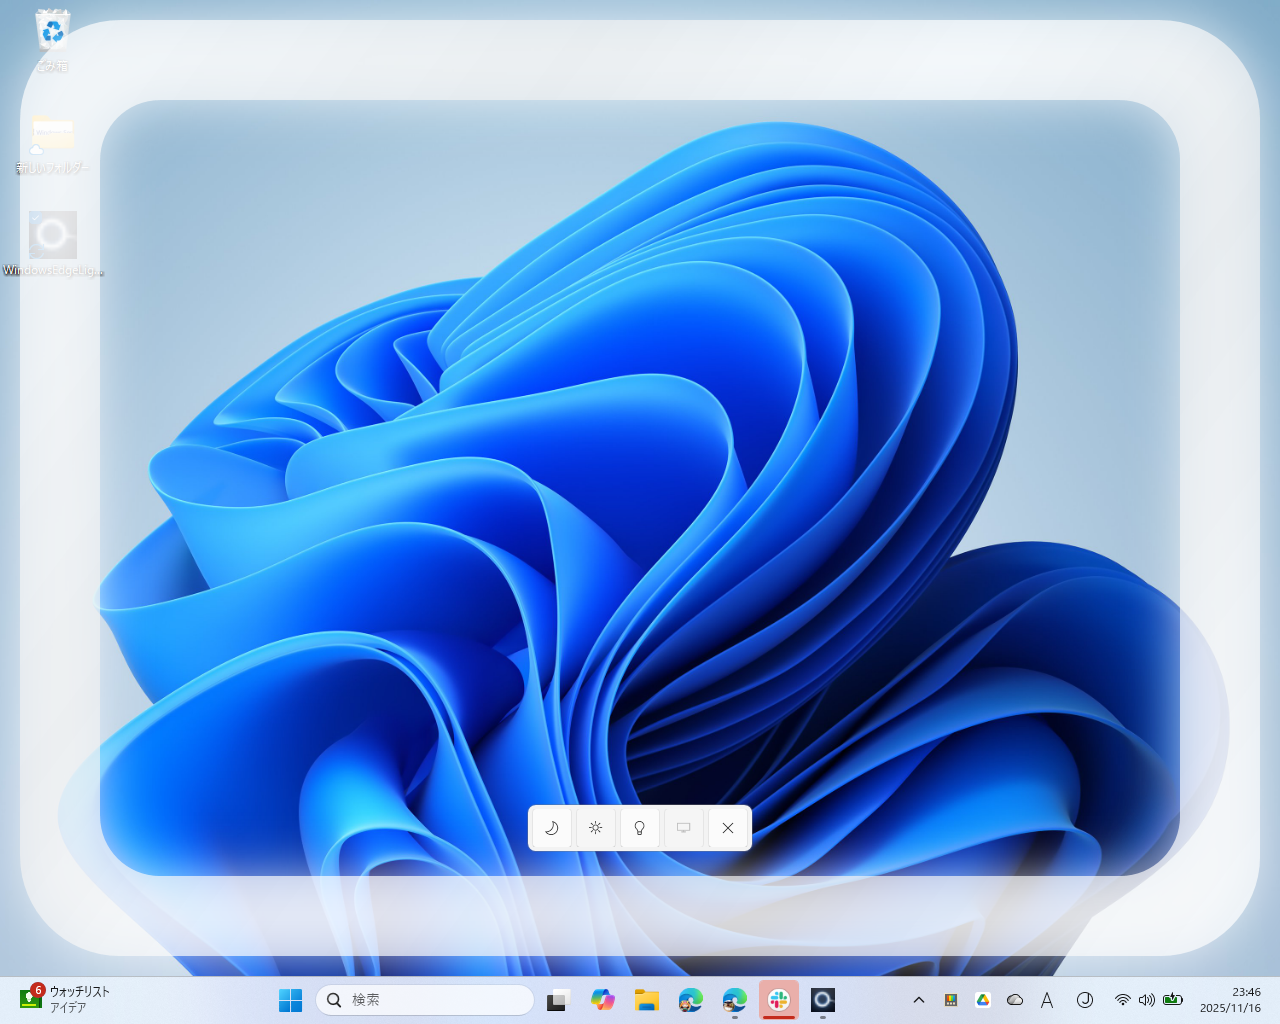Screen dimensions: 1280x1024
Task: Open Google Drive from the system tray
Action: tap(983, 999)
